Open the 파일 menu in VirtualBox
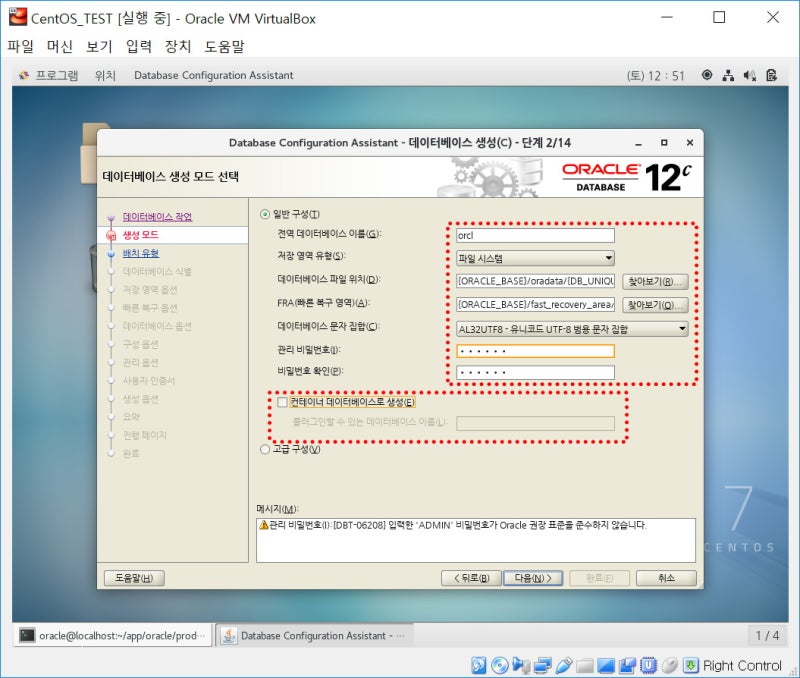The height and width of the screenshot is (678, 800). pyautogui.click(x=20, y=46)
